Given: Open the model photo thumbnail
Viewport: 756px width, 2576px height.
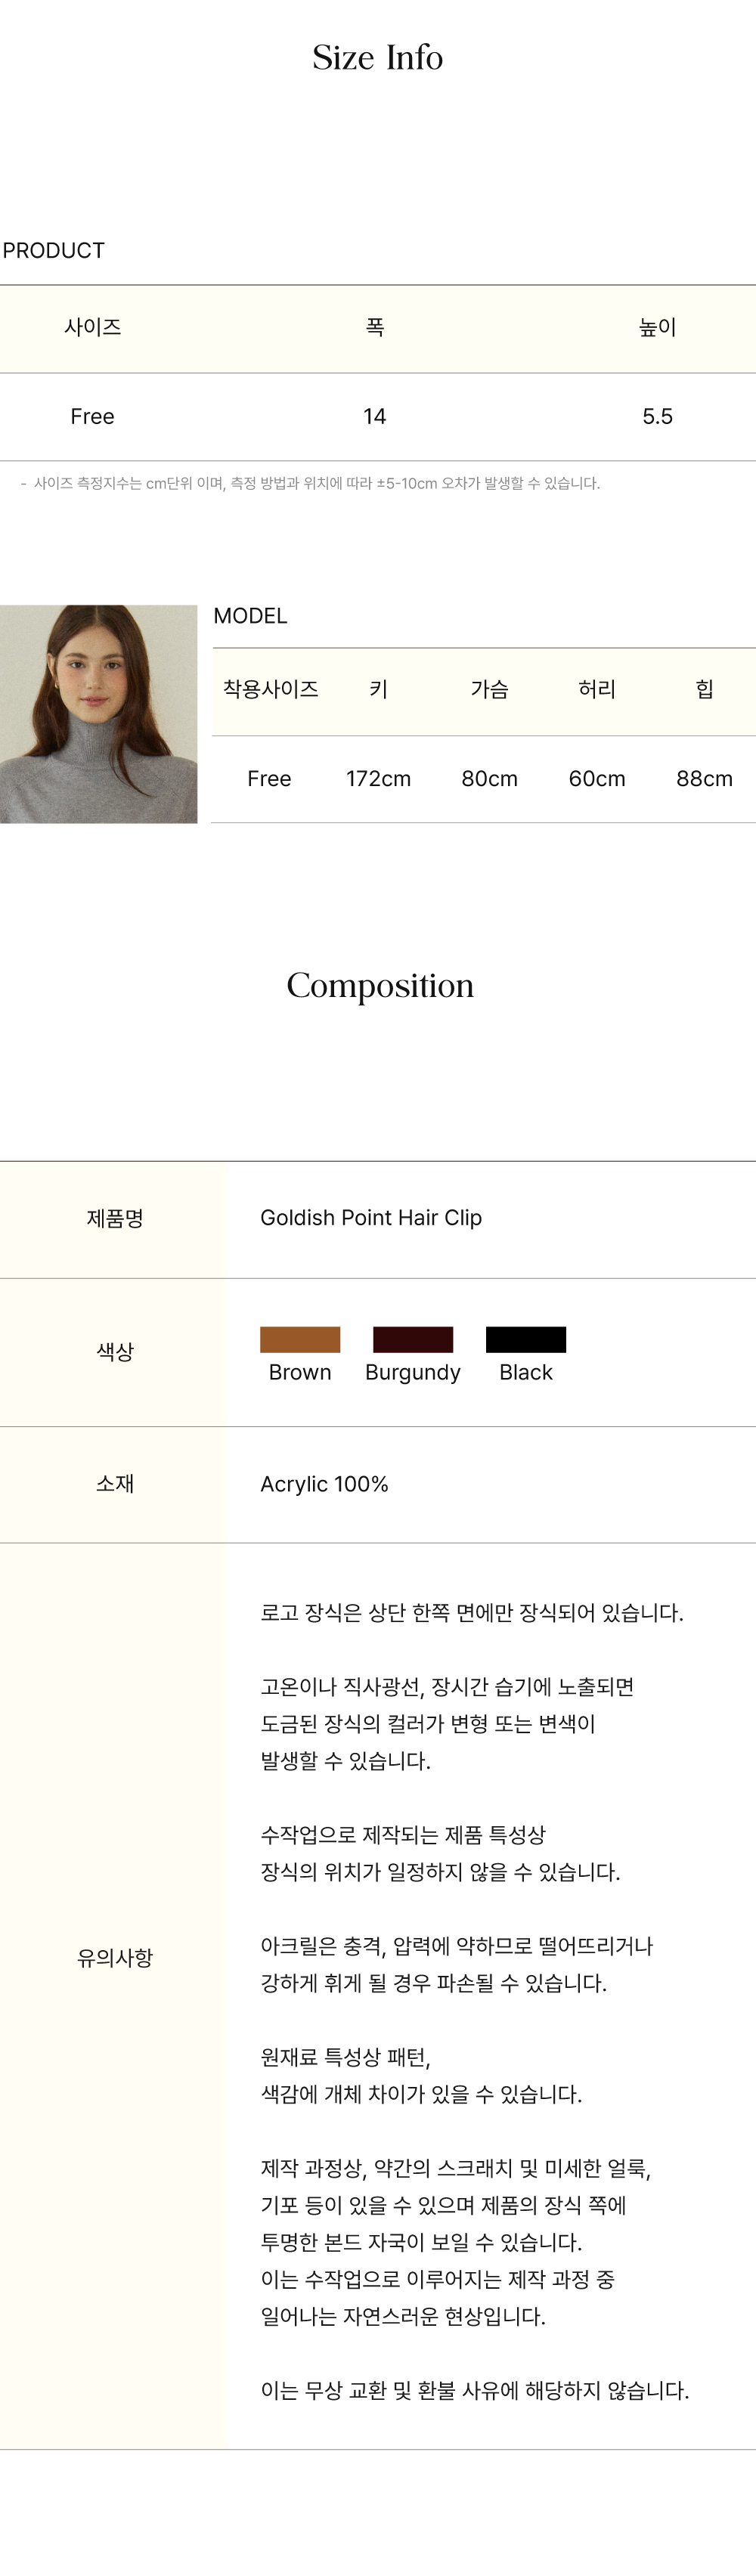Looking at the screenshot, I should 98,714.
